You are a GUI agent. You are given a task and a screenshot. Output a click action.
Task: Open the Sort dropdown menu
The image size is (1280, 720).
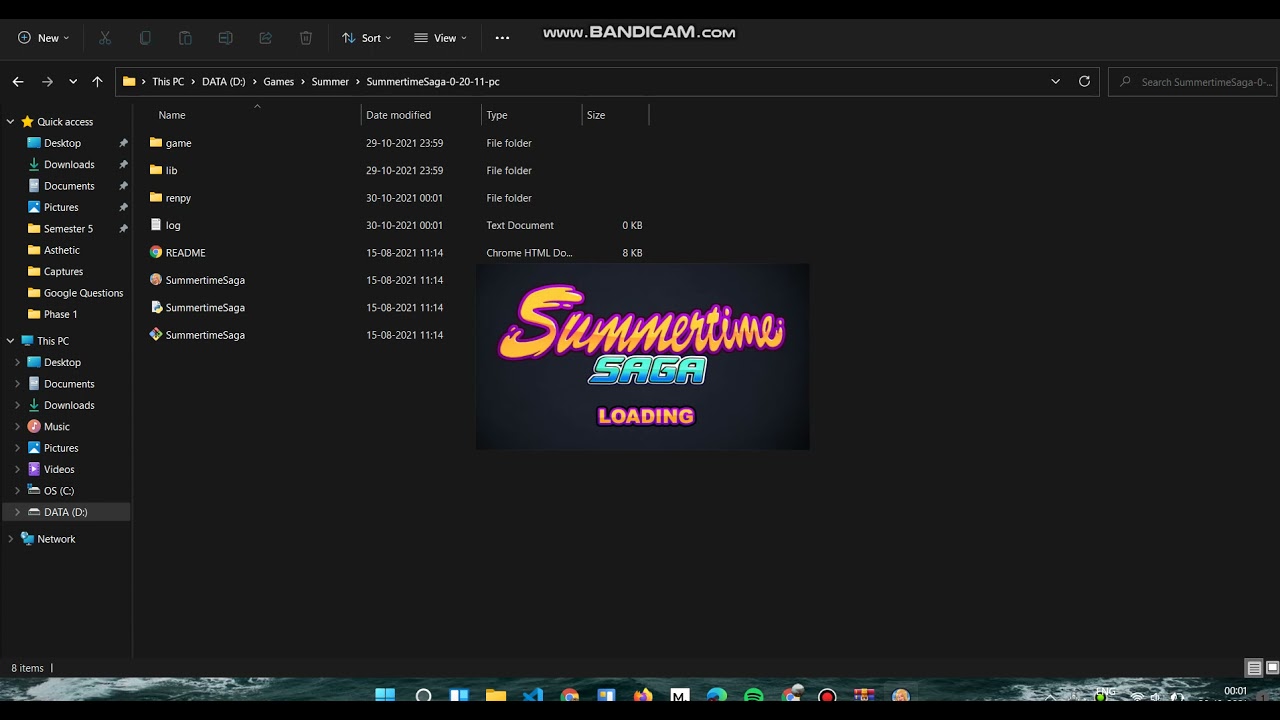(x=366, y=38)
